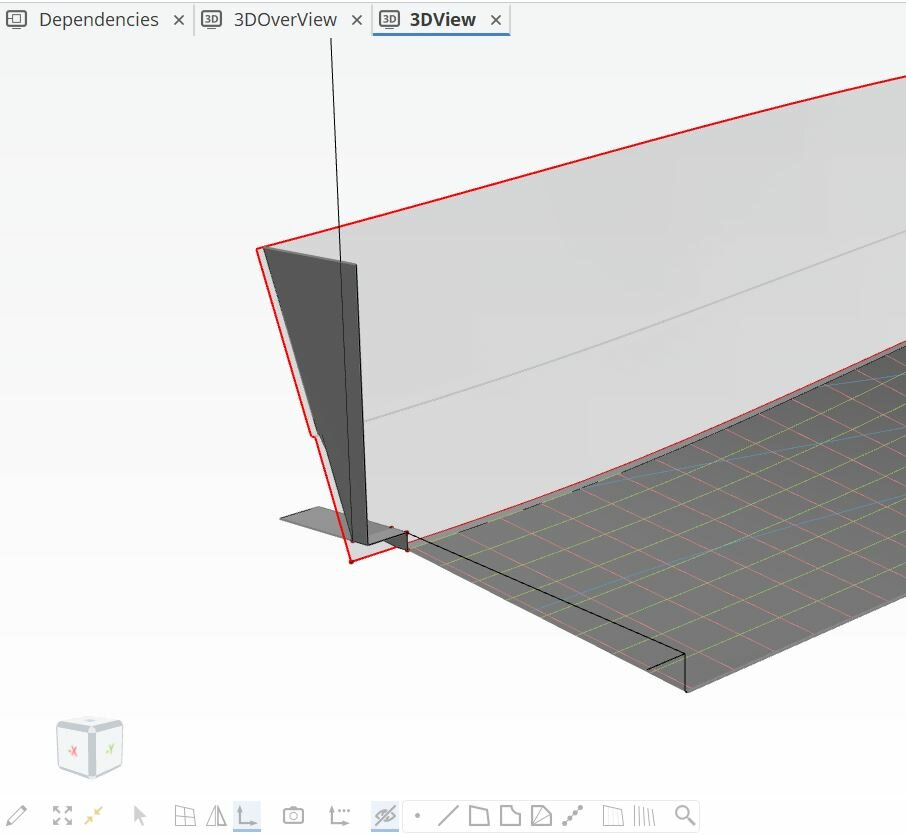Enable the point filter icon

(x=417, y=816)
